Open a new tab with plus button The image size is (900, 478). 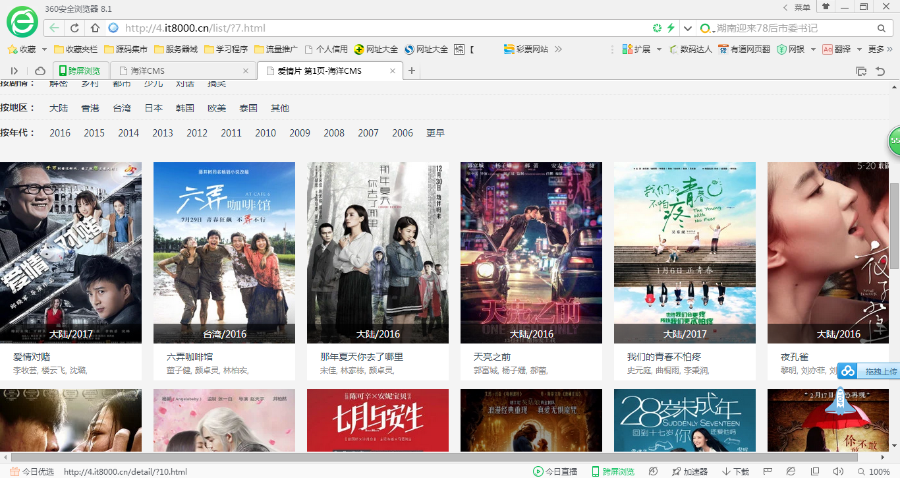point(412,71)
